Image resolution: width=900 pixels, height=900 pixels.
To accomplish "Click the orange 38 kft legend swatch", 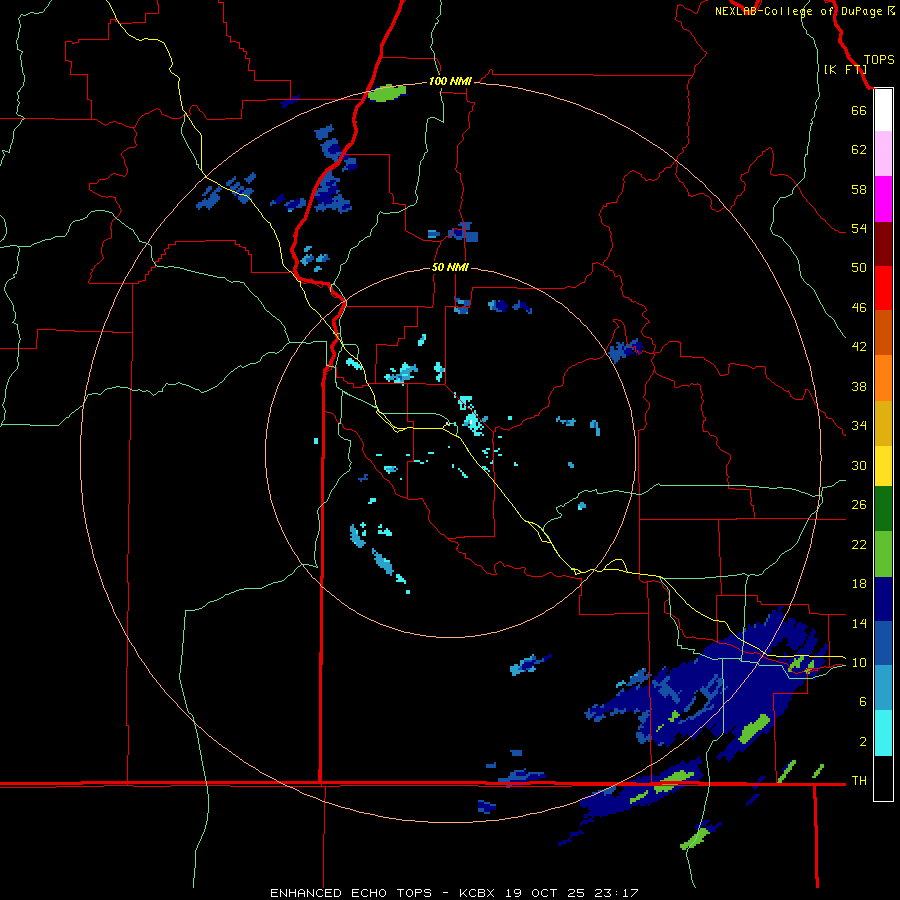I will (883, 378).
